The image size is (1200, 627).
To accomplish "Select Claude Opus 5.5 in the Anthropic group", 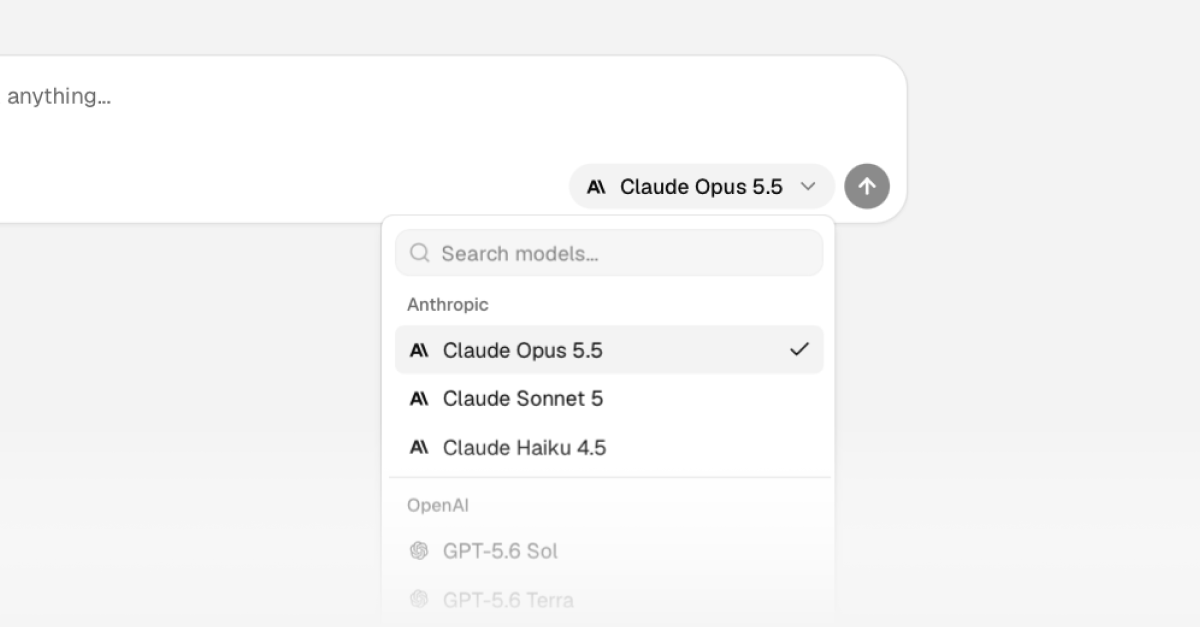I will pos(609,350).
